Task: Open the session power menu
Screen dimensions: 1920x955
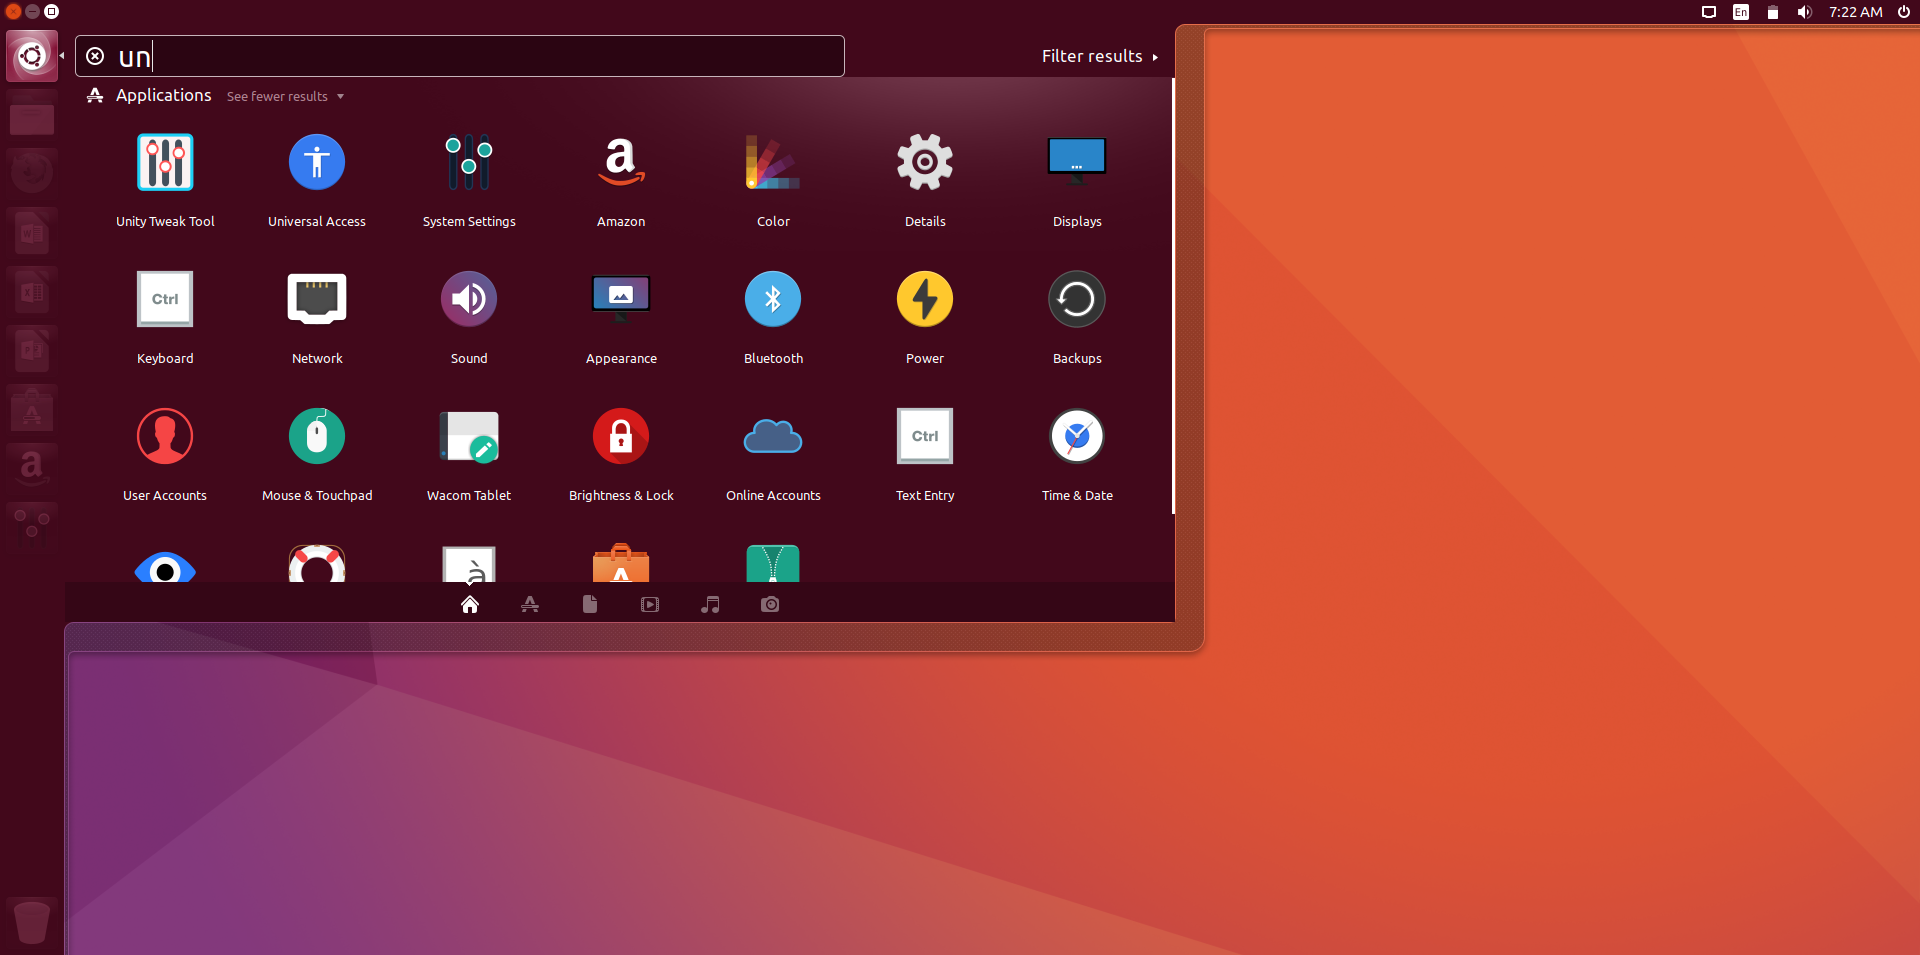Action: 1904,12
